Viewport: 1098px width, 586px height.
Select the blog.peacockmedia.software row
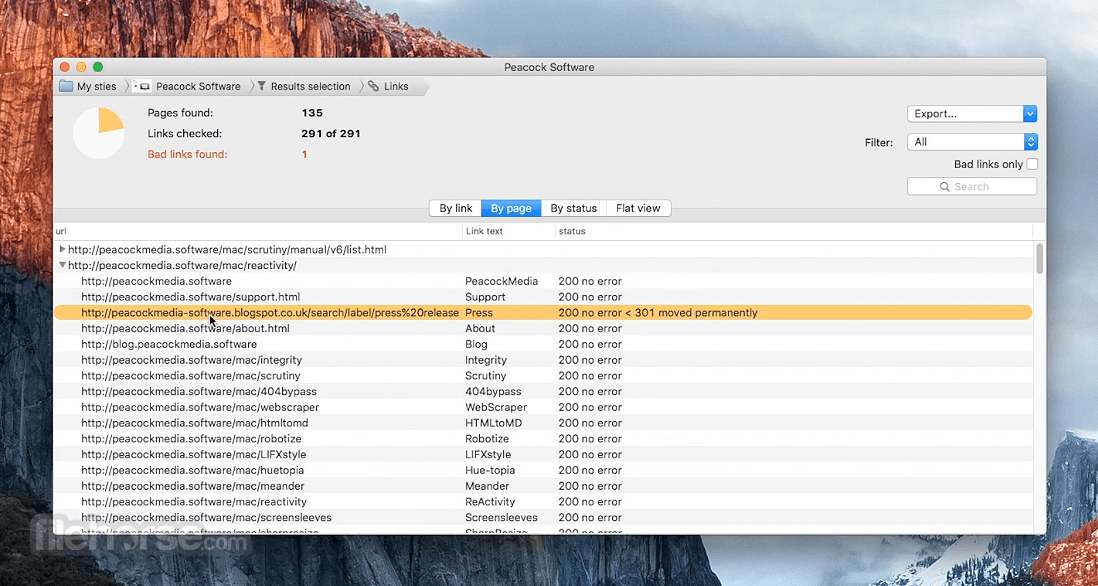543,344
